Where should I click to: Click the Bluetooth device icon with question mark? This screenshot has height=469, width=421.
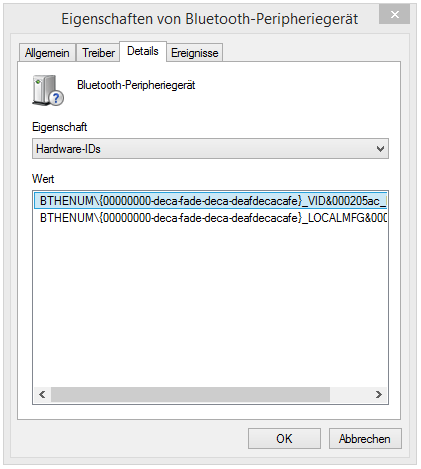click(48, 90)
